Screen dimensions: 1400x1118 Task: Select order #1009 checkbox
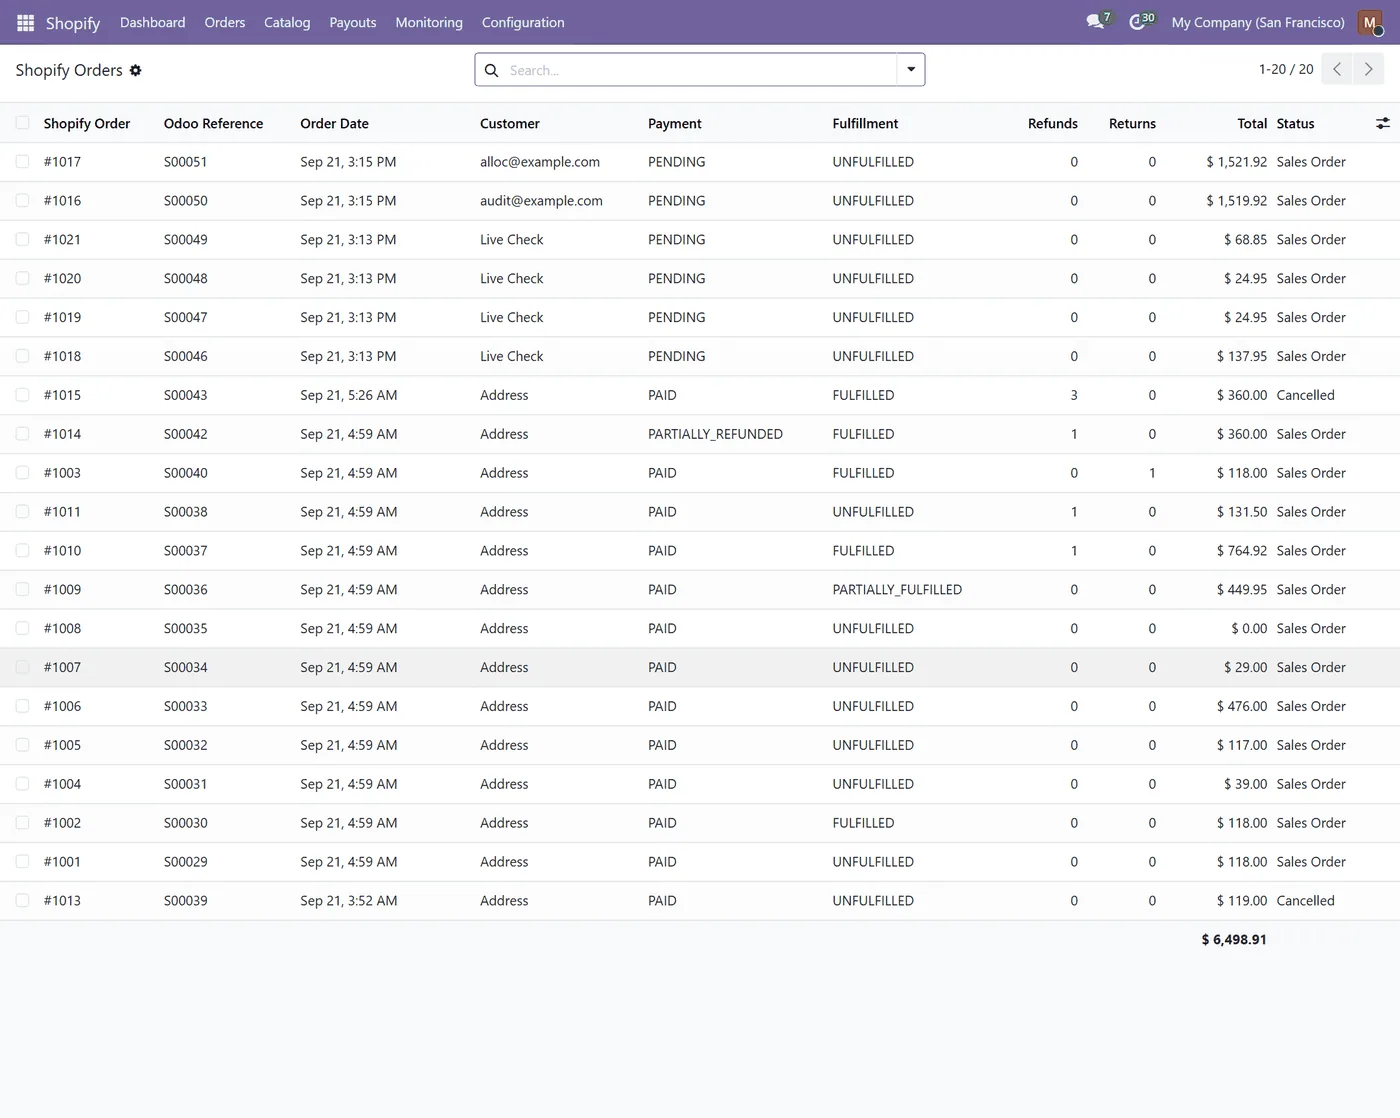coord(22,589)
